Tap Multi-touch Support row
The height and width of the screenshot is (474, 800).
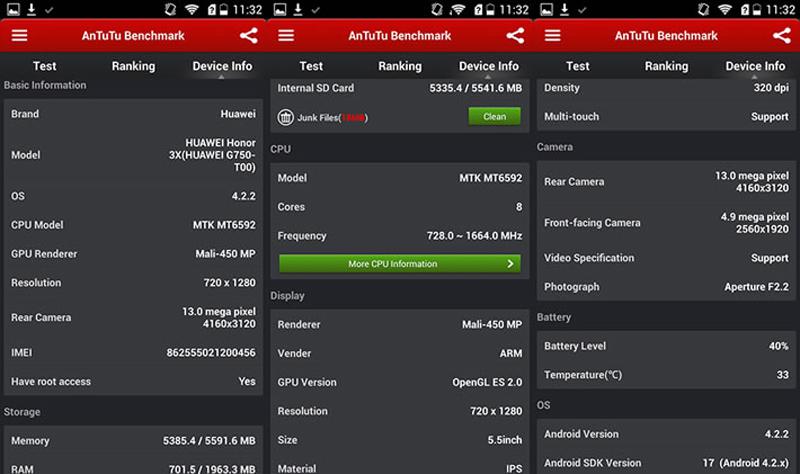[x=666, y=116]
